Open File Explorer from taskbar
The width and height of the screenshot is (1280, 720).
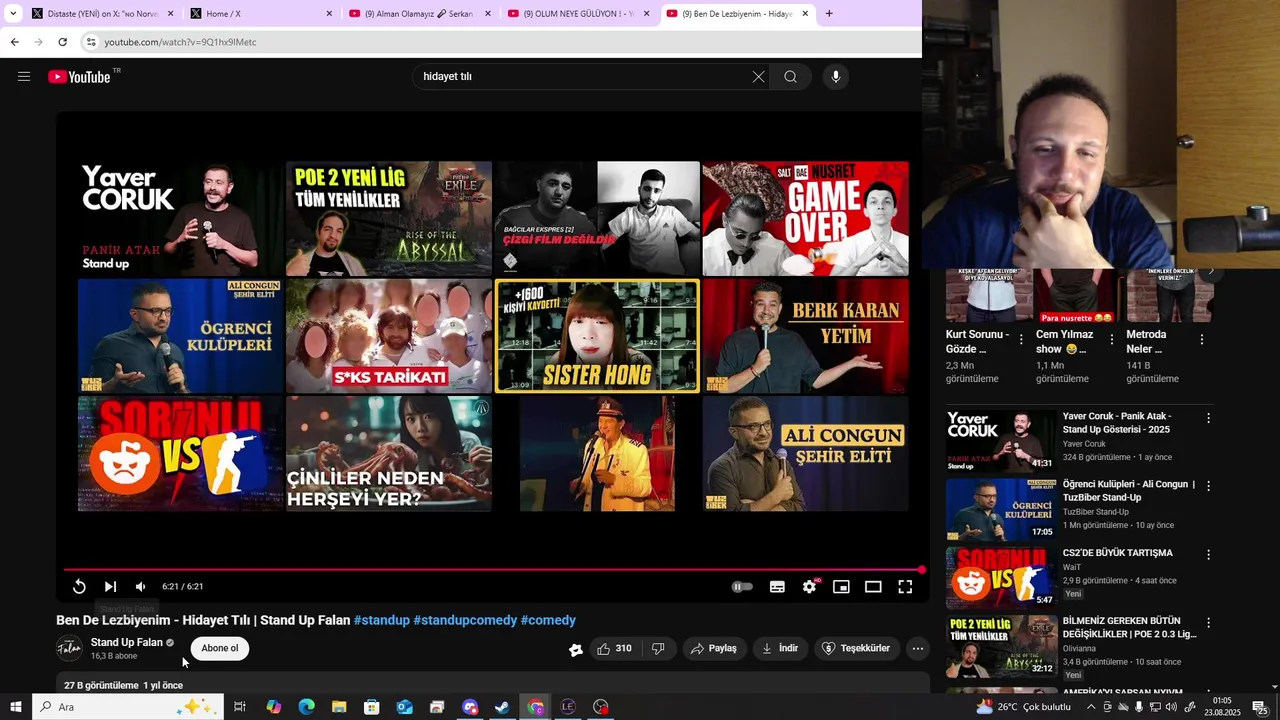tap(339, 707)
